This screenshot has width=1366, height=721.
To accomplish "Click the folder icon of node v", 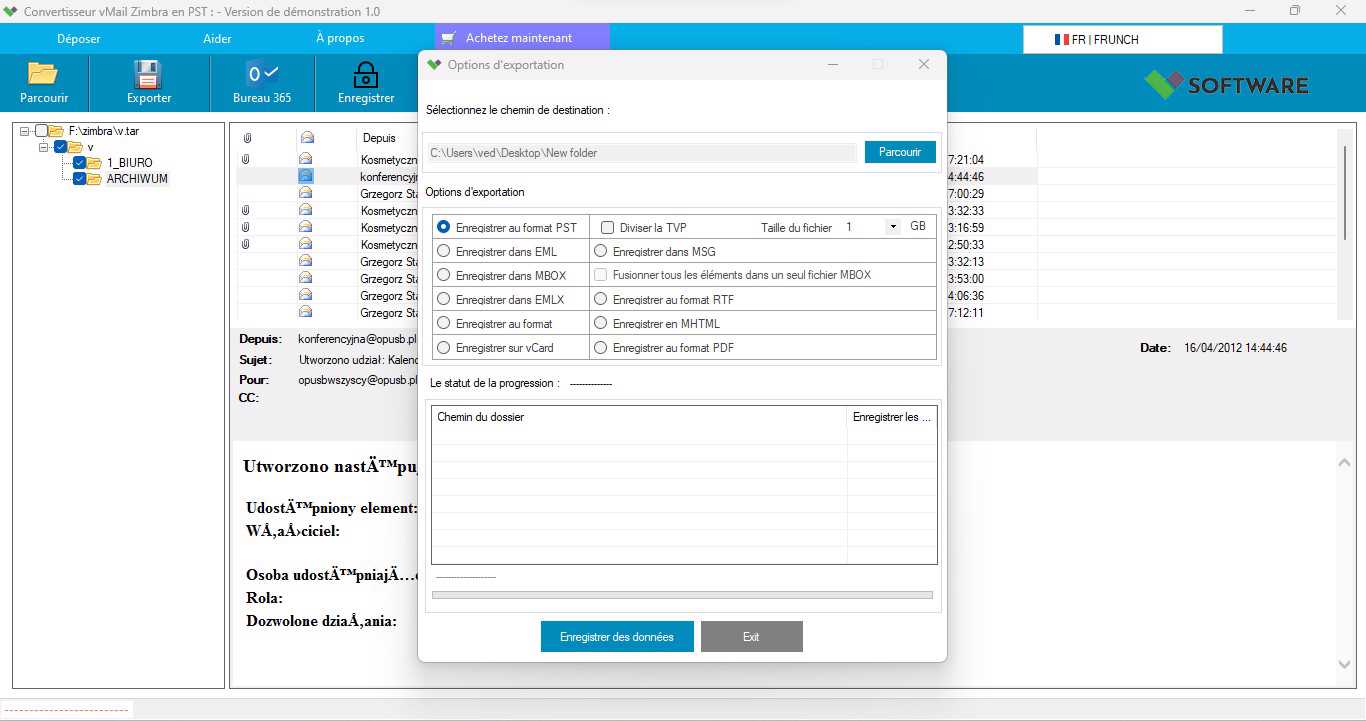I will (75, 147).
